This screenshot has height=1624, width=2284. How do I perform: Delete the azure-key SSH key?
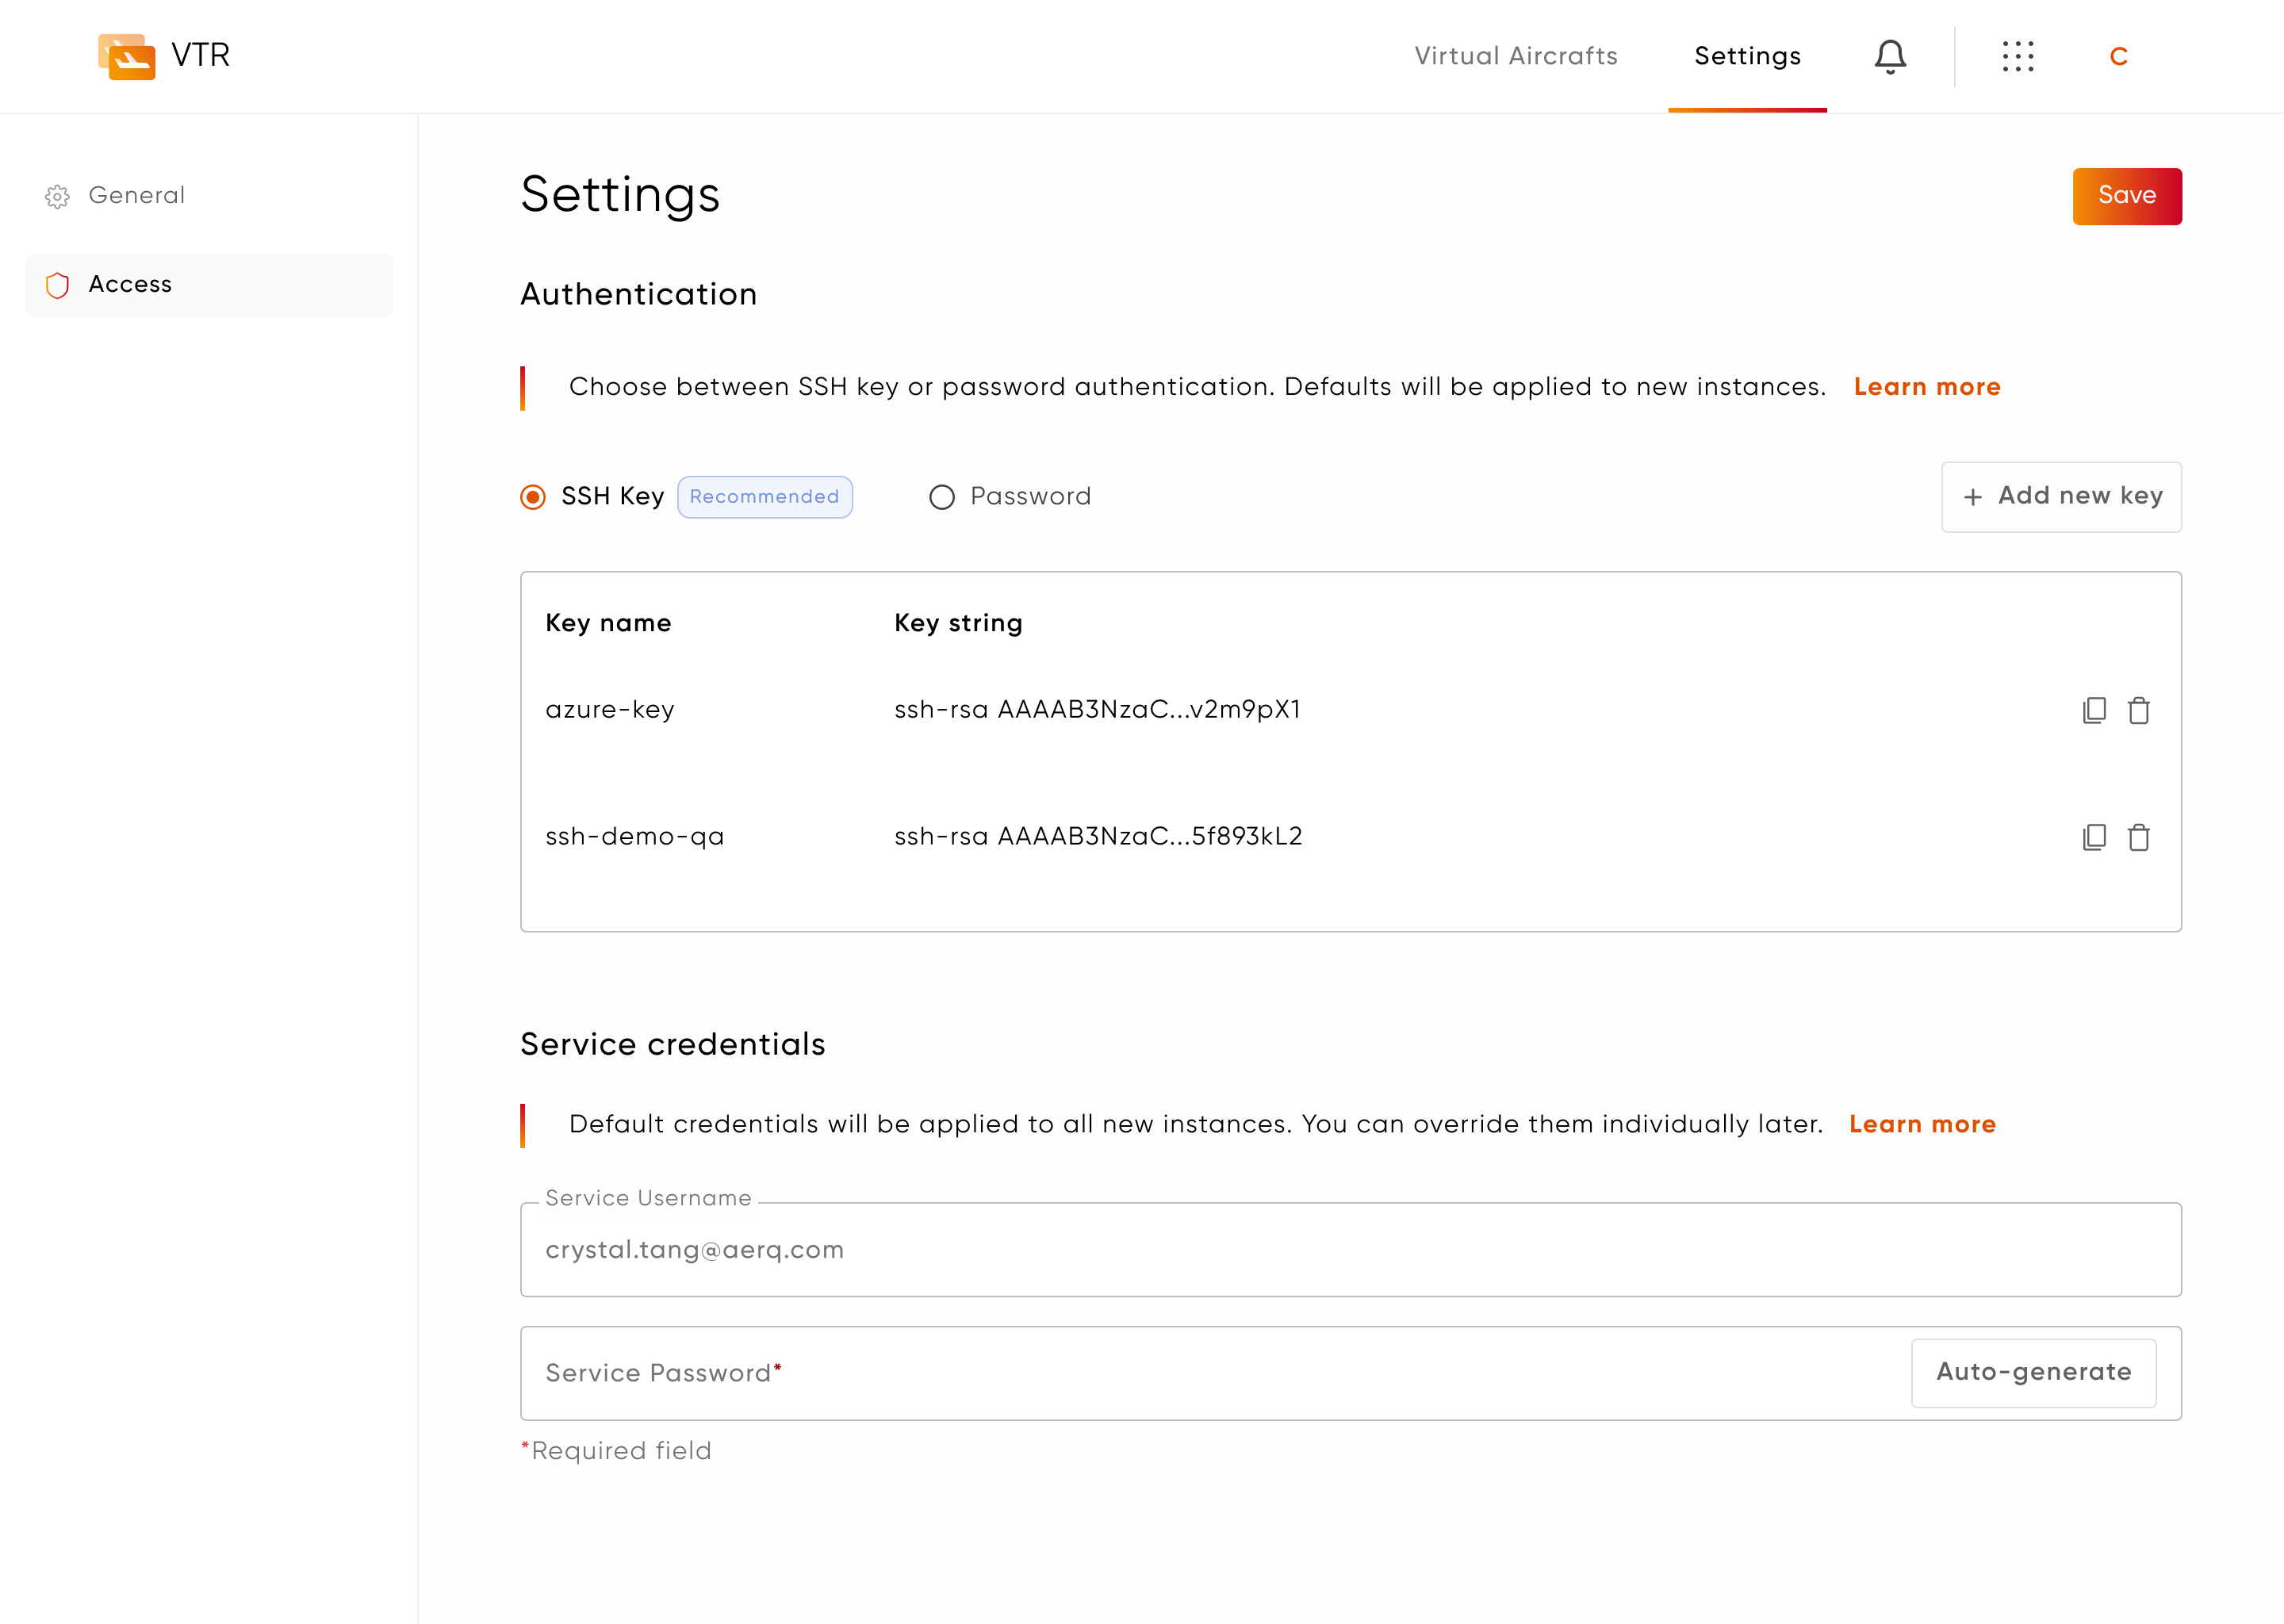coord(2138,710)
